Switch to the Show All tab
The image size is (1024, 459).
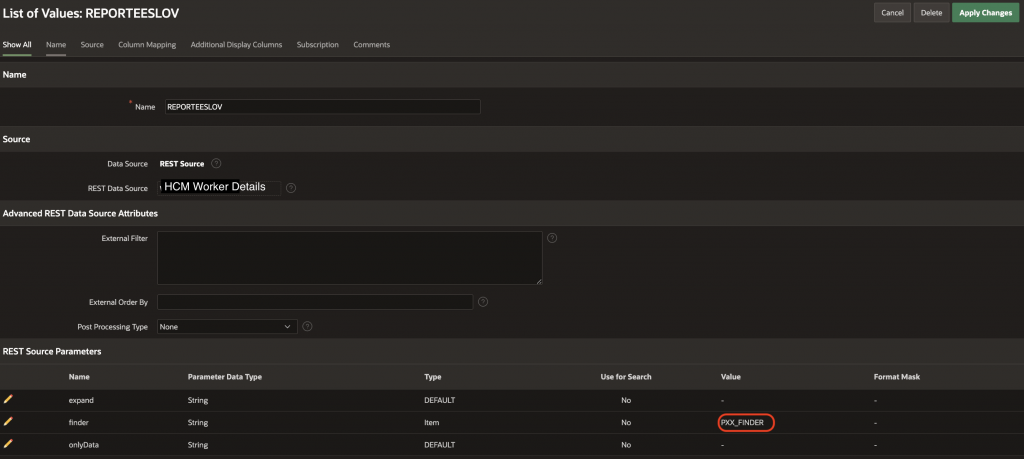tap(17, 45)
